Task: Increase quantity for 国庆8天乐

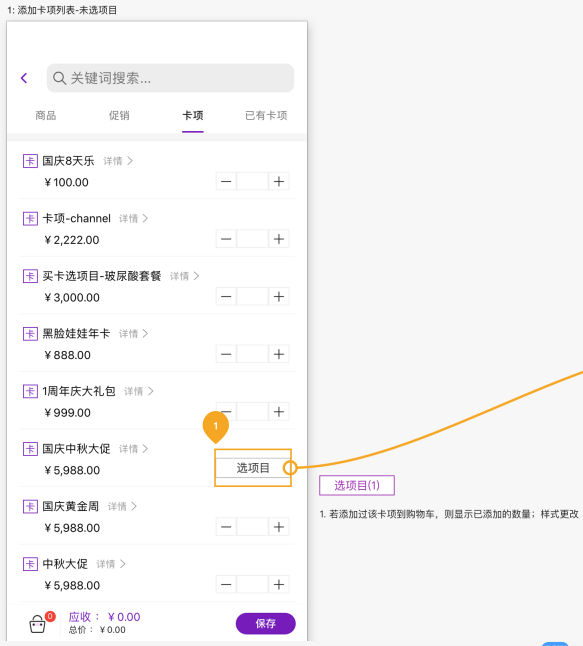Action: tap(279, 181)
